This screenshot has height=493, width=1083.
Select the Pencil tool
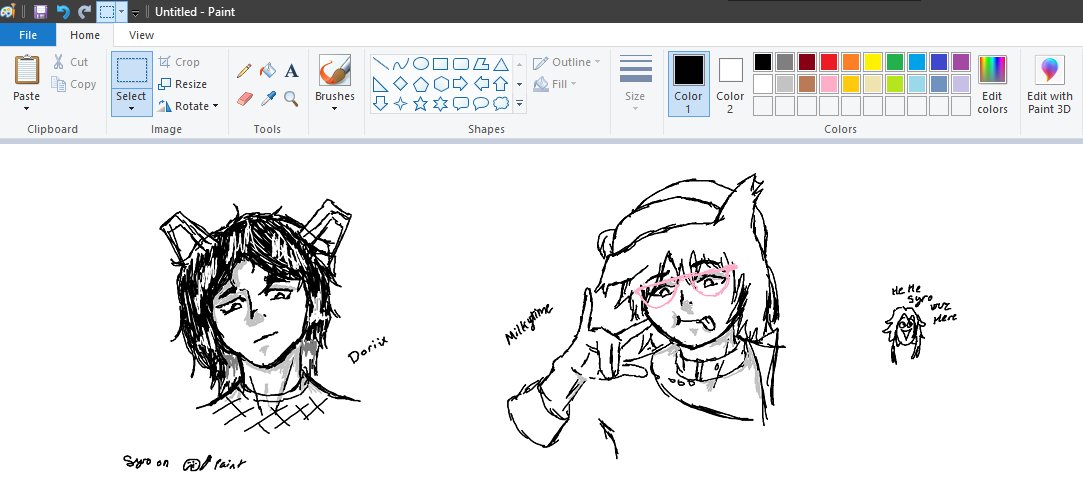[244, 70]
